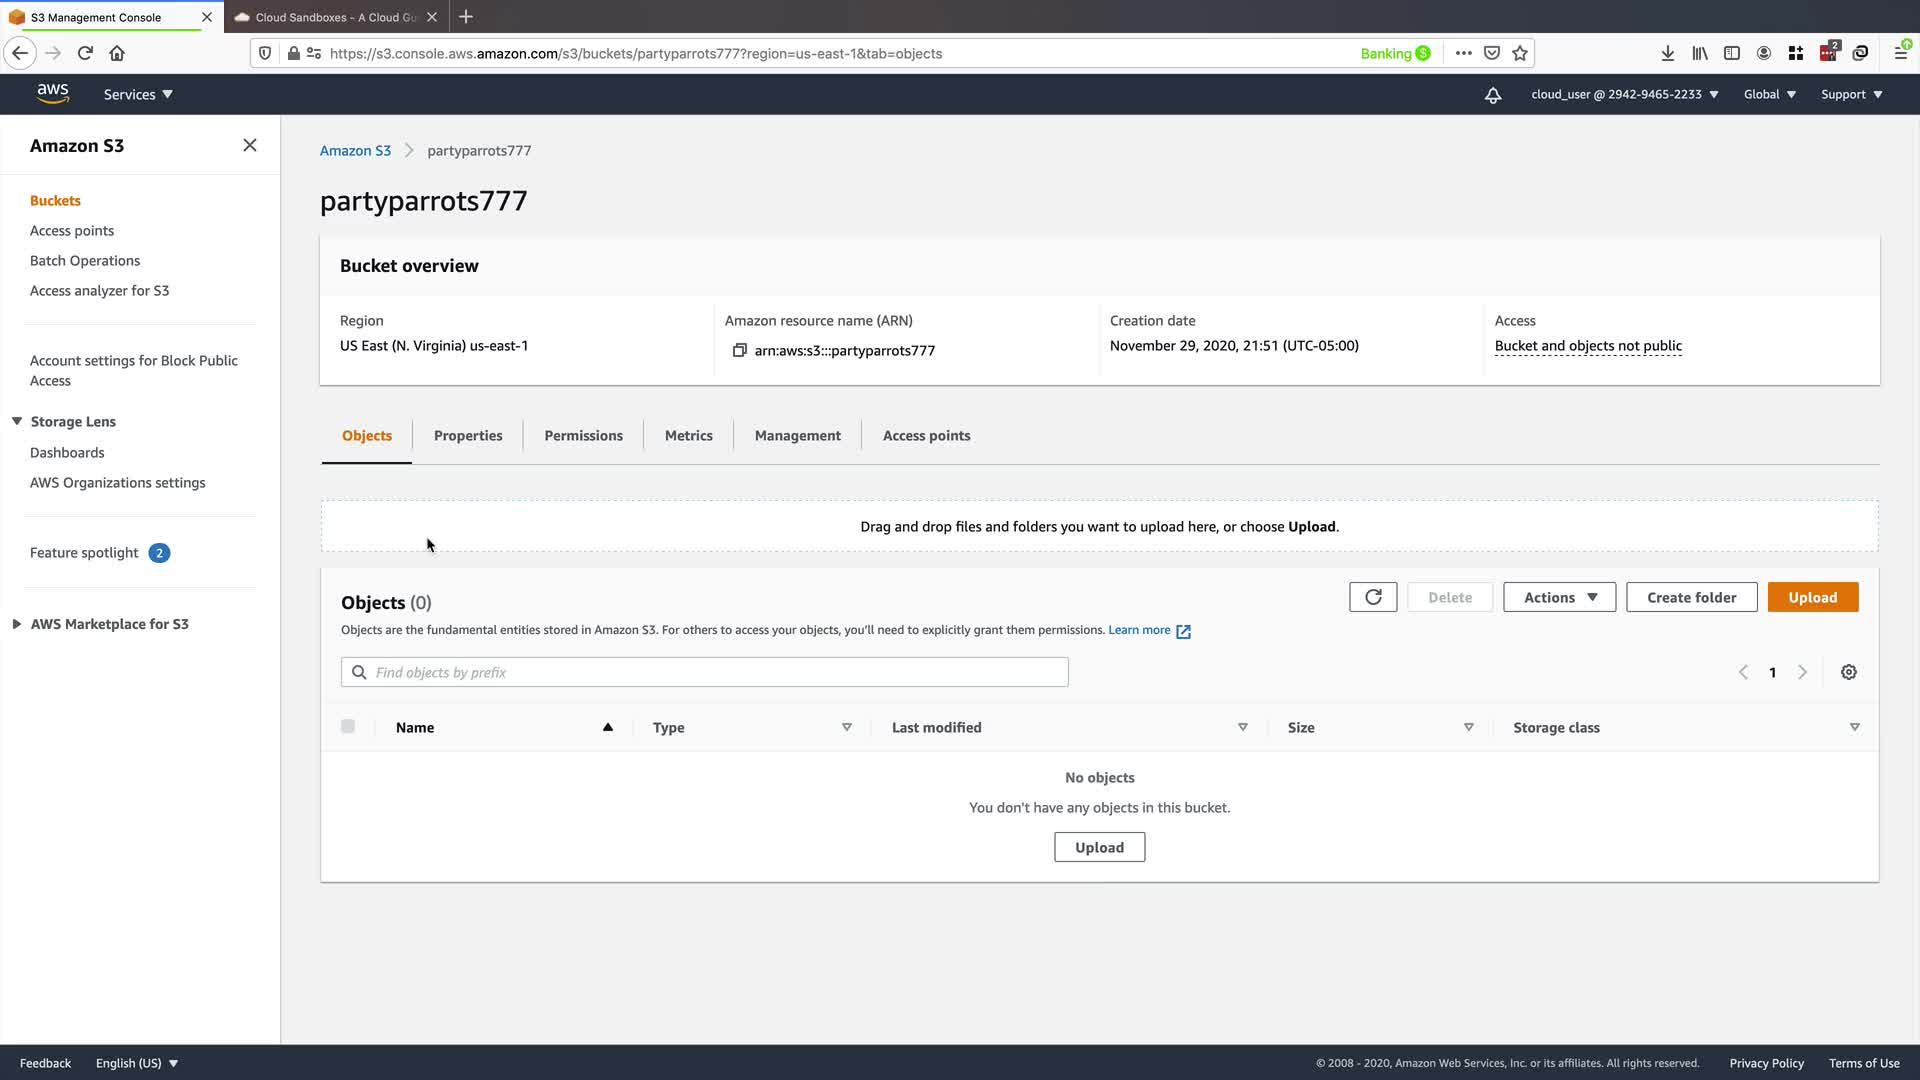This screenshot has height=1080, width=1920.
Task: Bookmark this page with star icon
Action: [1520, 54]
